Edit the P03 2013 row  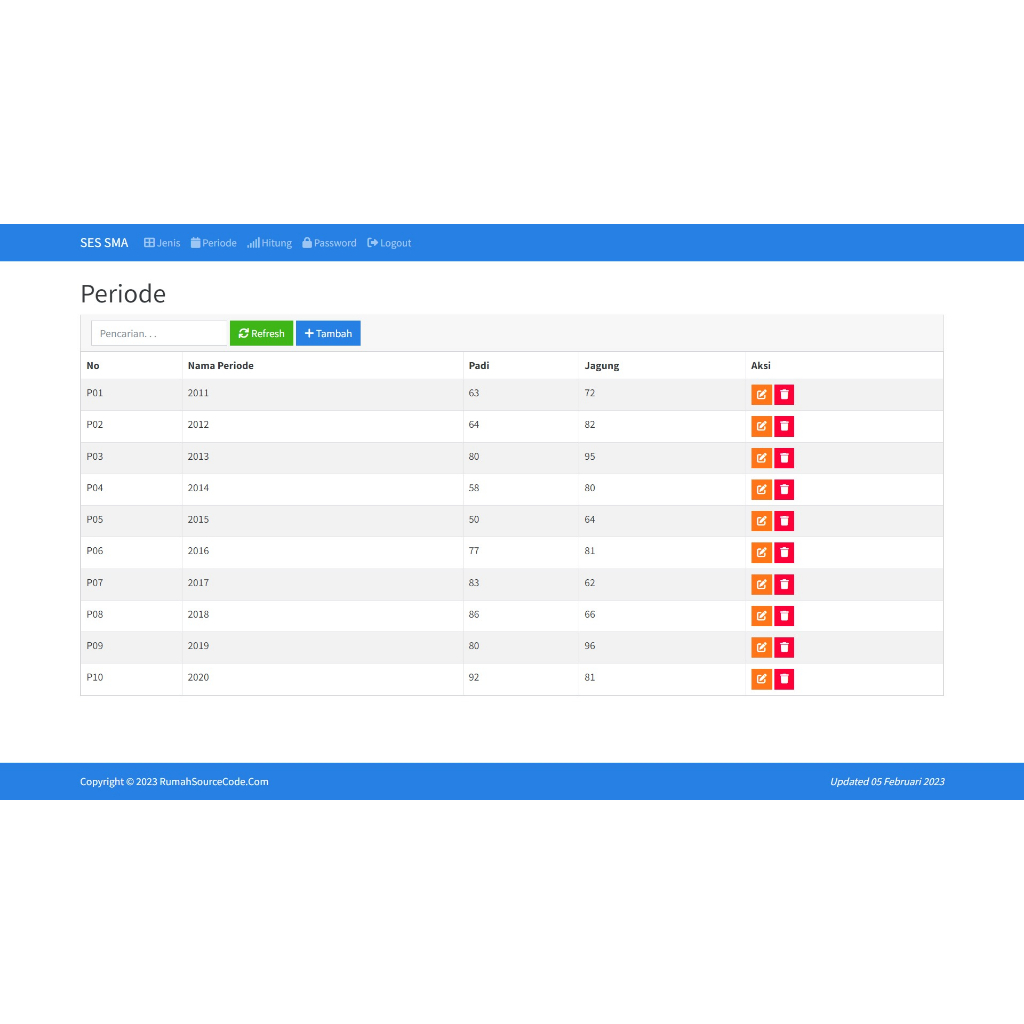[761, 458]
